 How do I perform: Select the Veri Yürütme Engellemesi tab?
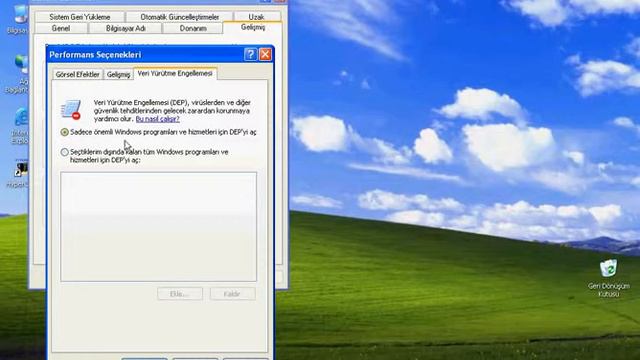(x=175, y=73)
